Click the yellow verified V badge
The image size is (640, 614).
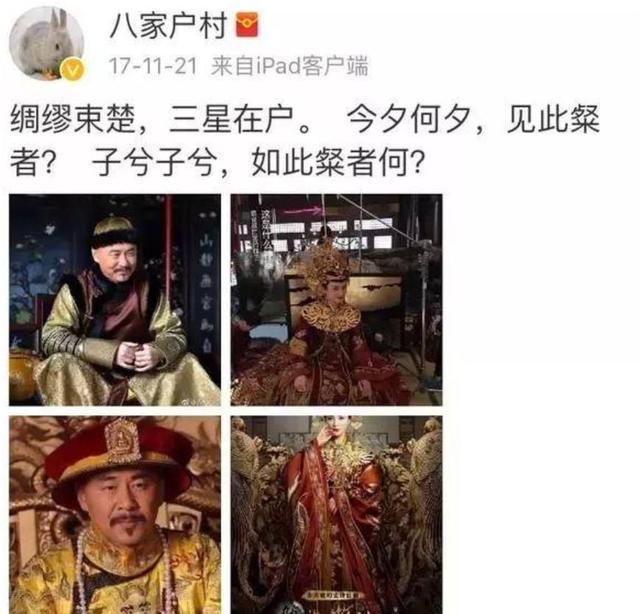[73, 70]
